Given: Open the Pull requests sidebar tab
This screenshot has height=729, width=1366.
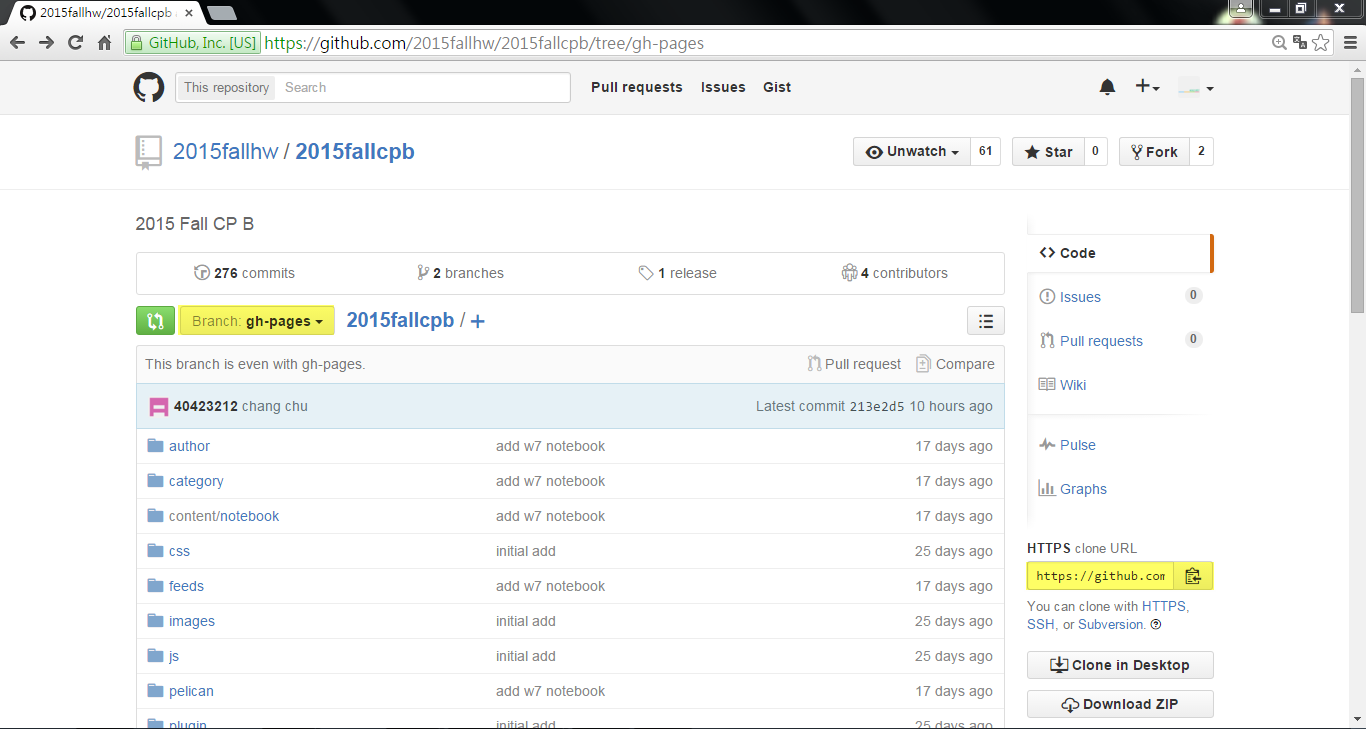Looking at the screenshot, I should (1119, 341).
